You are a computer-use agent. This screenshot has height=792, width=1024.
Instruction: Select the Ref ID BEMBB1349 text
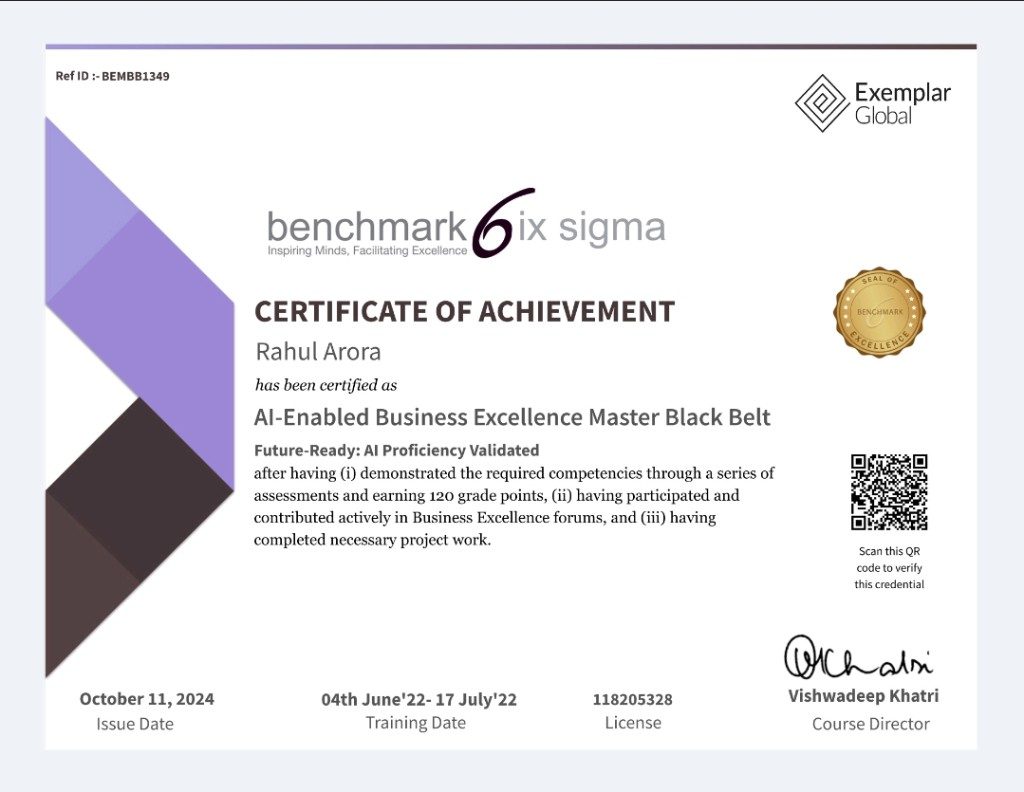[112, 76]
